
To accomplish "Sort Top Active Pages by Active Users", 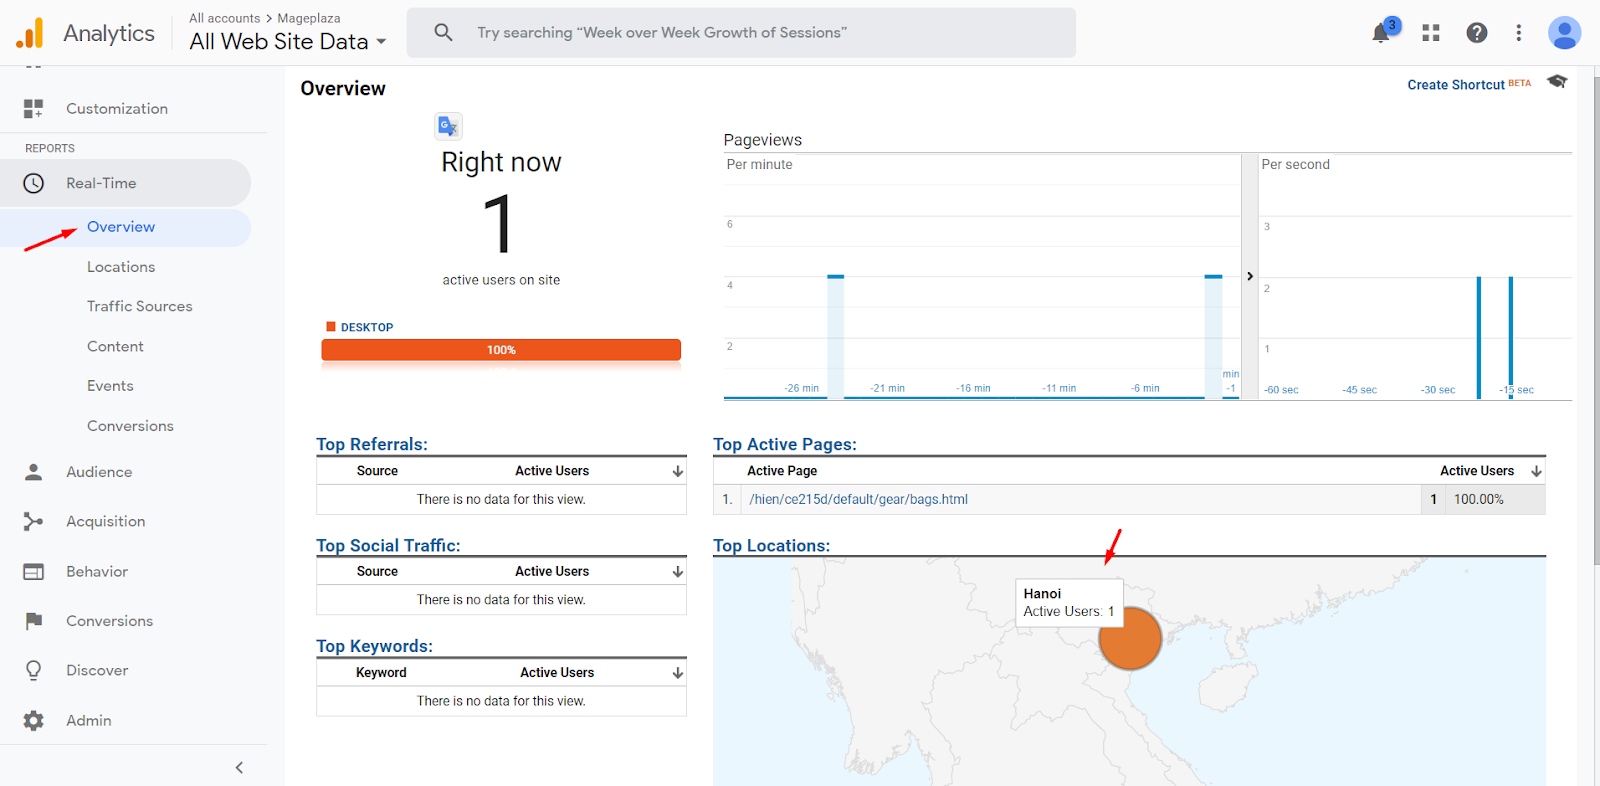I will pos(1536,471).
